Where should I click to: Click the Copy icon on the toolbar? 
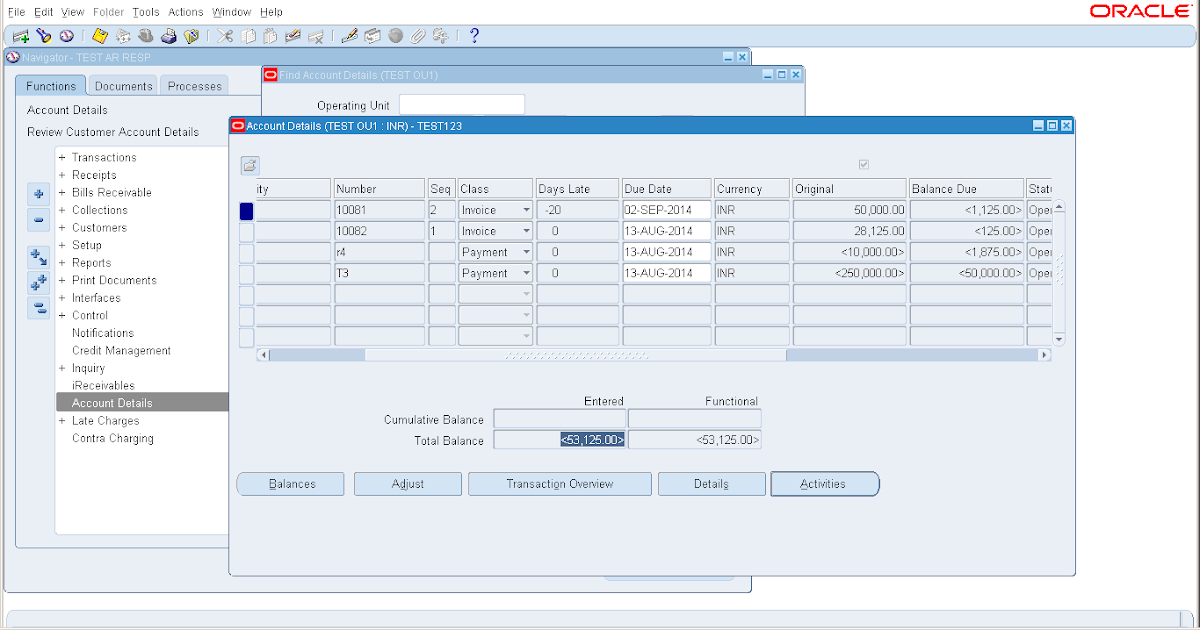pos(250,35)
